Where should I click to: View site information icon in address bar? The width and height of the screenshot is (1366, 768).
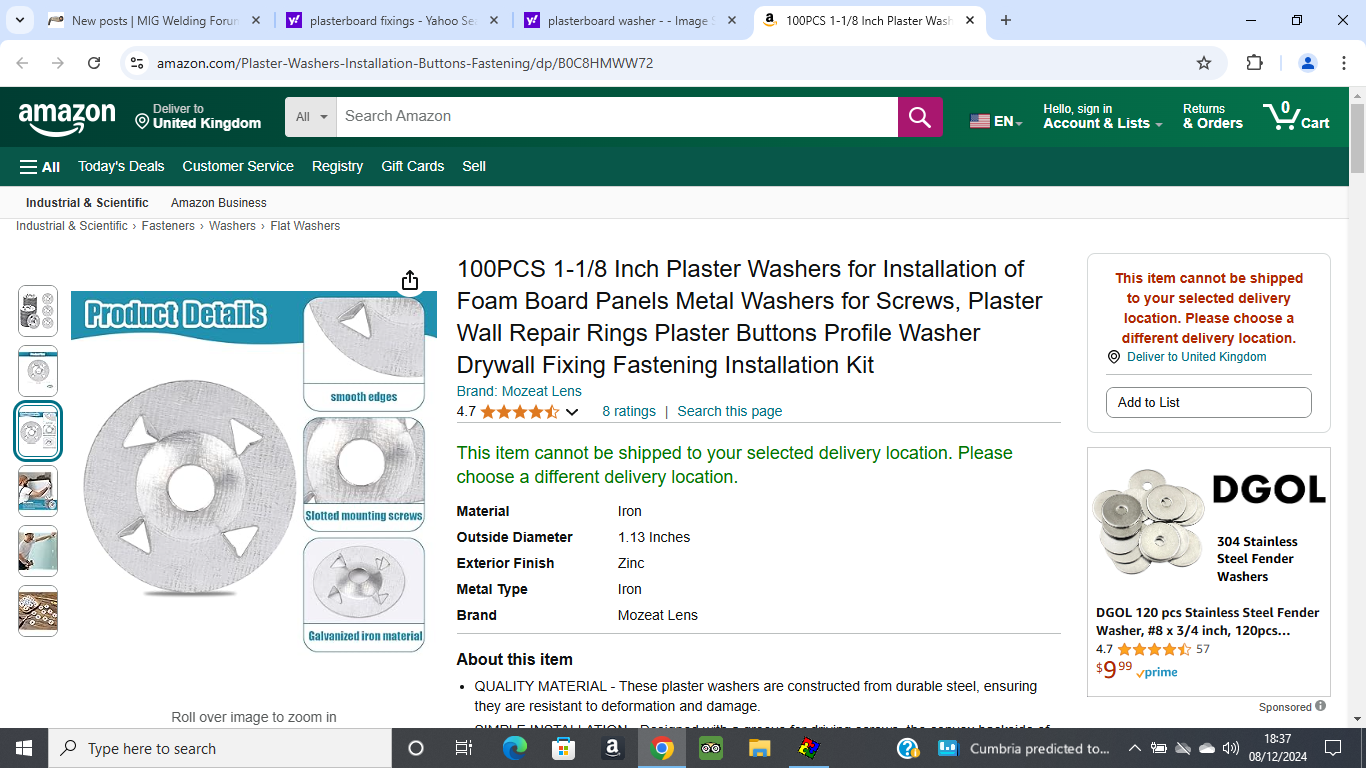(x=137, y=63)
